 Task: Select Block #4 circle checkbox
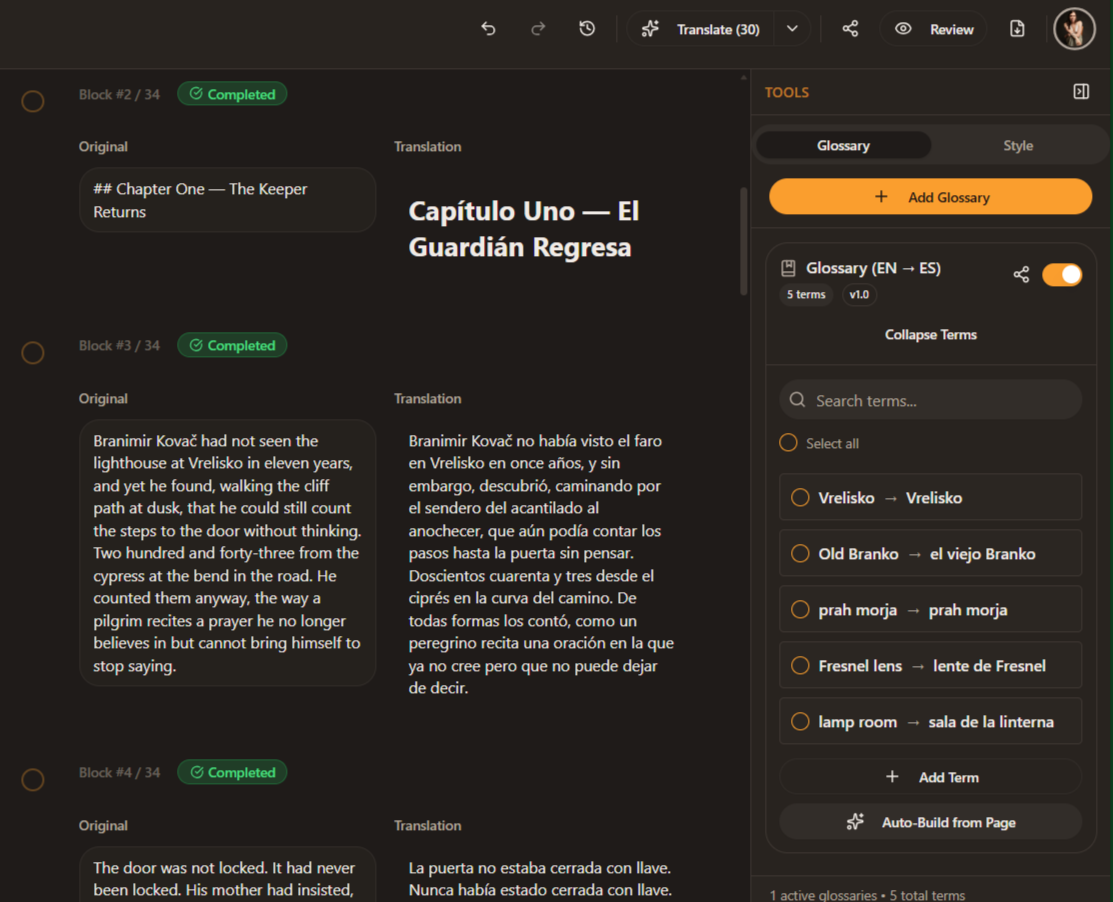33,779
